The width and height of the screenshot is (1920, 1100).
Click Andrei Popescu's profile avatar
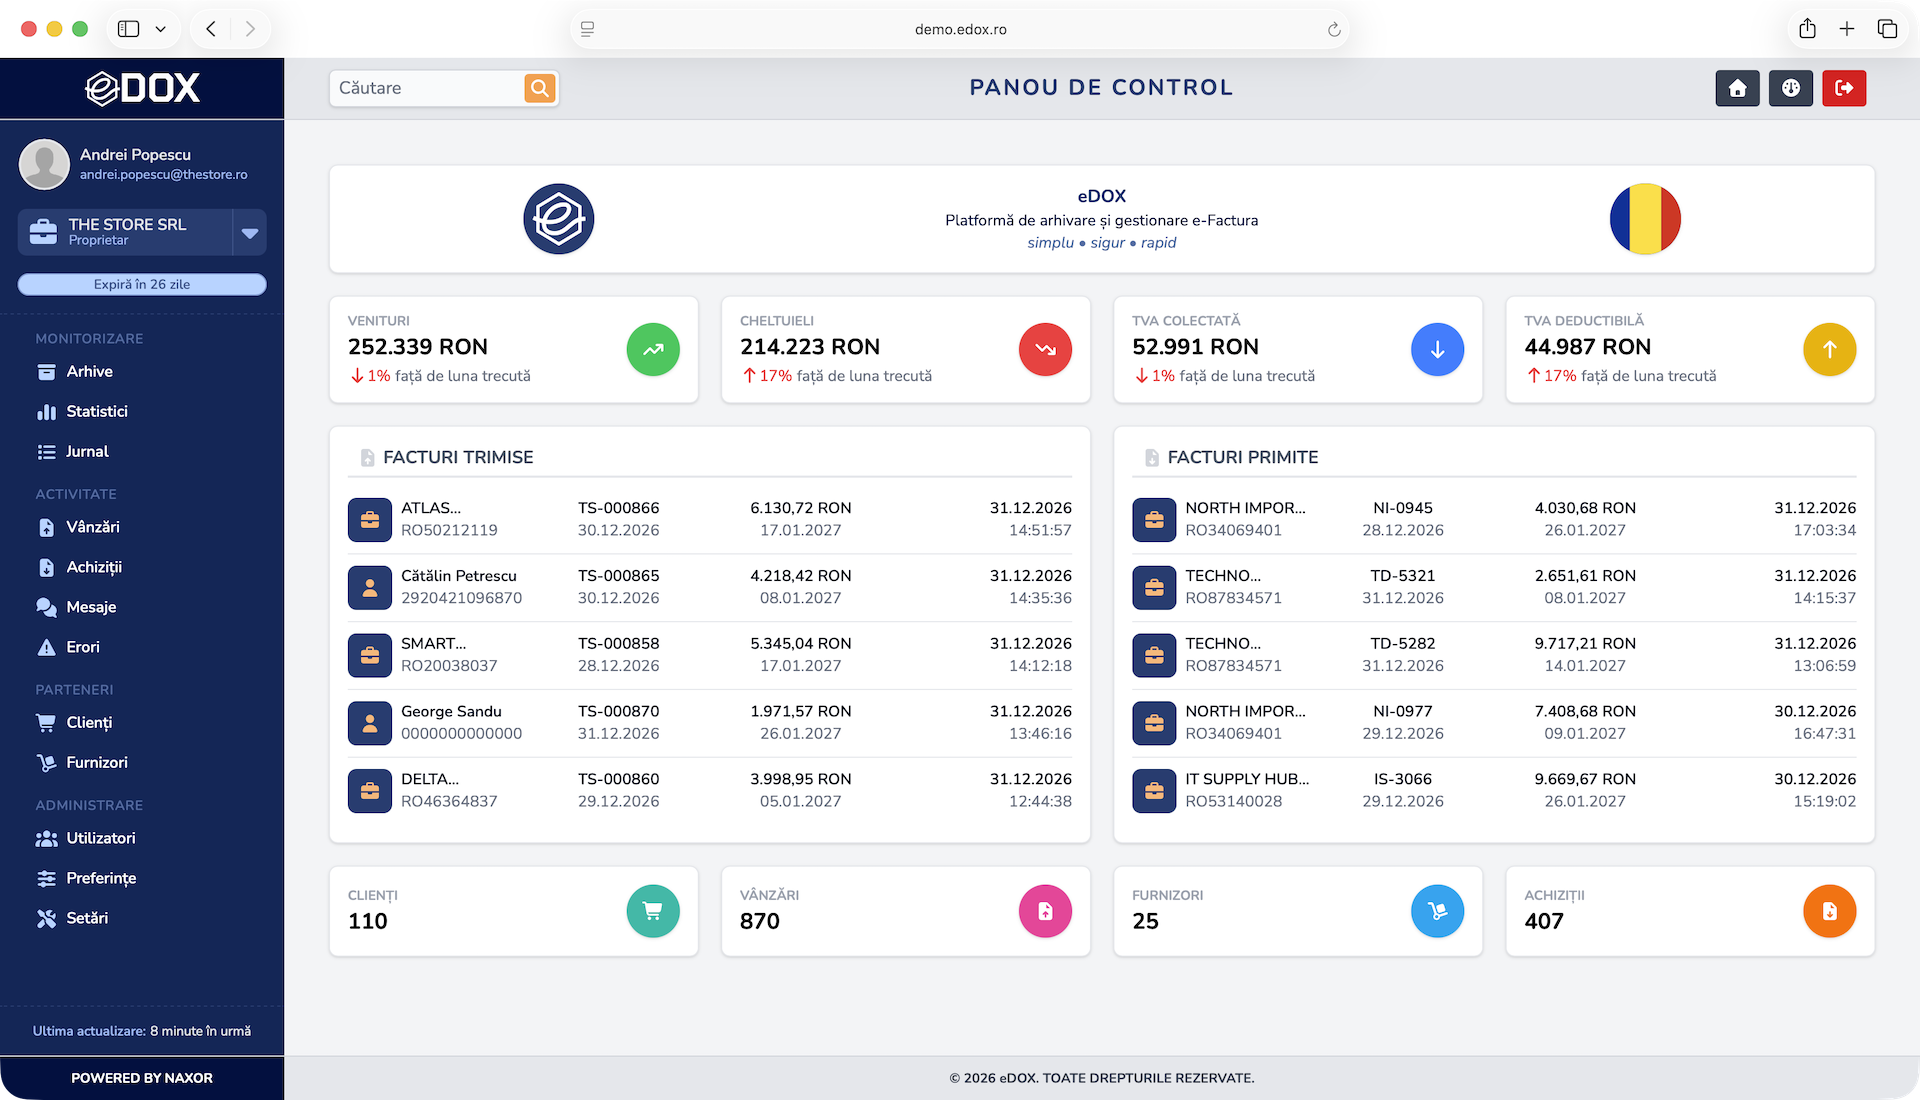[x=45, y=164]
